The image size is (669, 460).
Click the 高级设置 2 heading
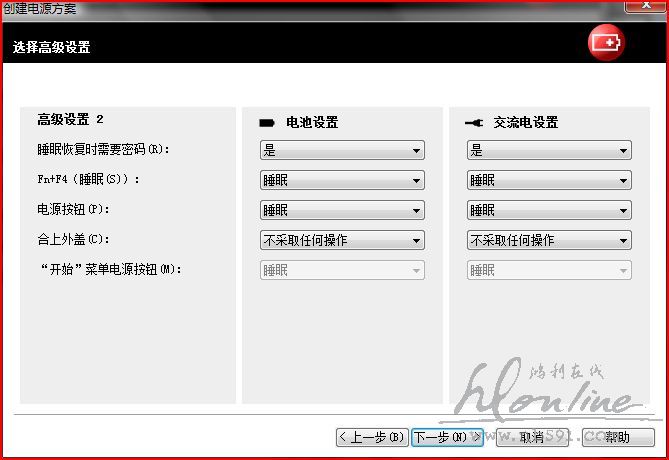tap(70, 119)
